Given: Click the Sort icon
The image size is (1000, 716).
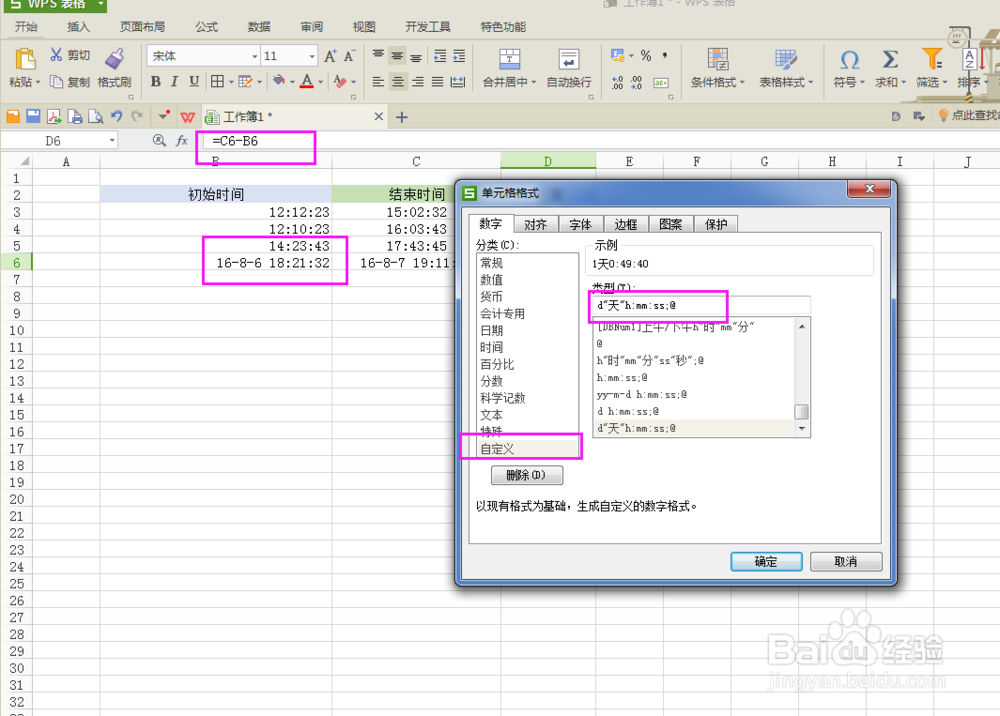Looking at the screenshot, I should click(x=971, y=59).
